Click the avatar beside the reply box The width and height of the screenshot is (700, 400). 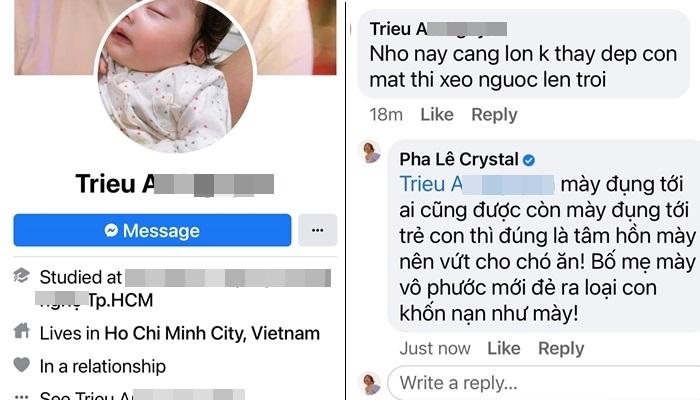tap(371, 384)
